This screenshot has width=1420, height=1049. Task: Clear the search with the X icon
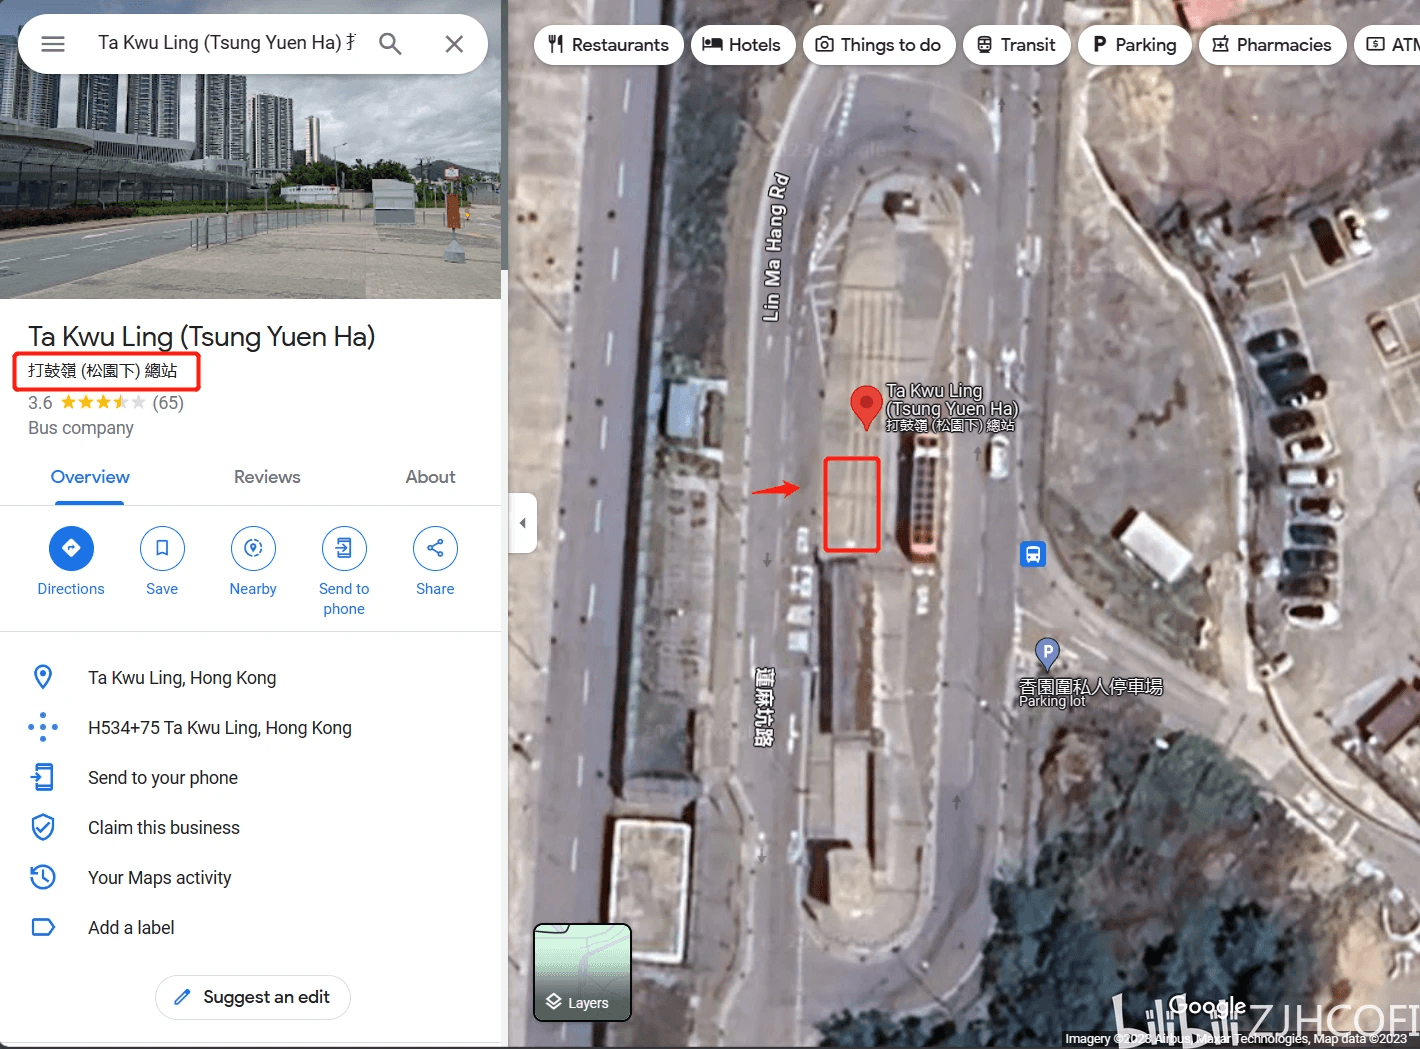[x=454, y=44]
